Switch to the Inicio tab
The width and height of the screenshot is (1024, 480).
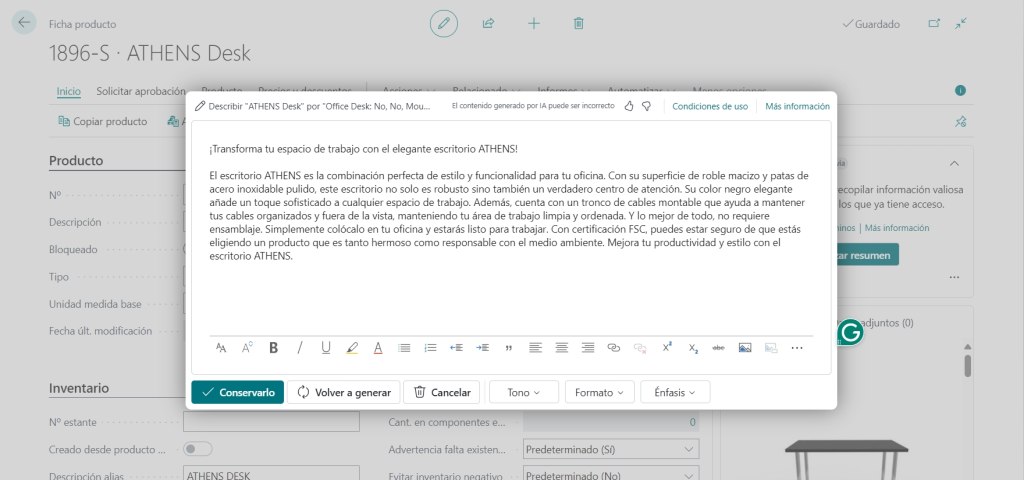tap(69, 91)
